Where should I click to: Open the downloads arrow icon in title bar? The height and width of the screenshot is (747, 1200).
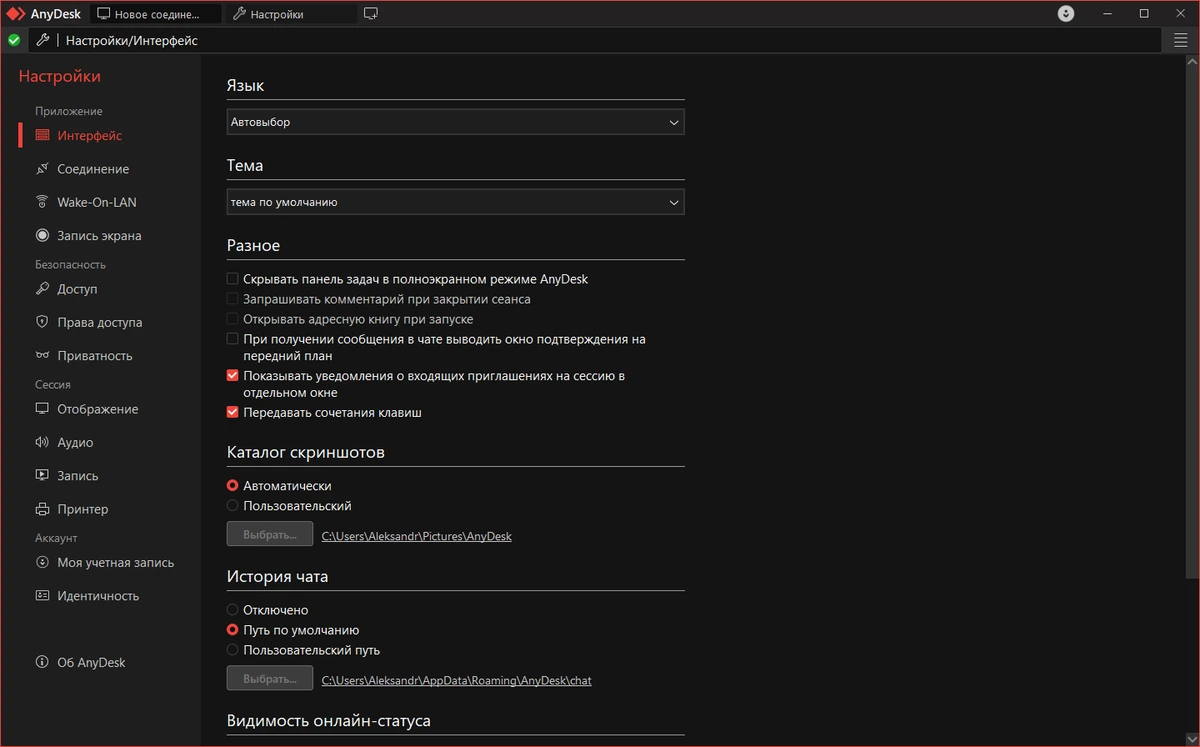coord(1066,14)
